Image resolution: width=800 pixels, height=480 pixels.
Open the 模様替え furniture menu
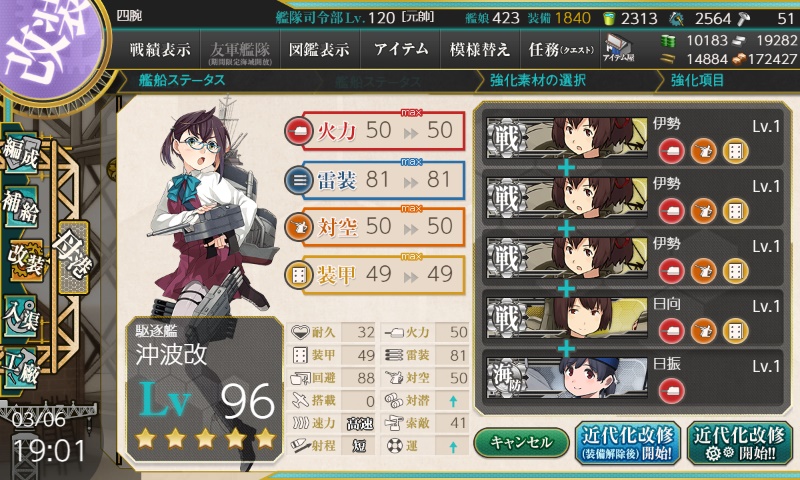pyautogui.click(x=480, y=49)
